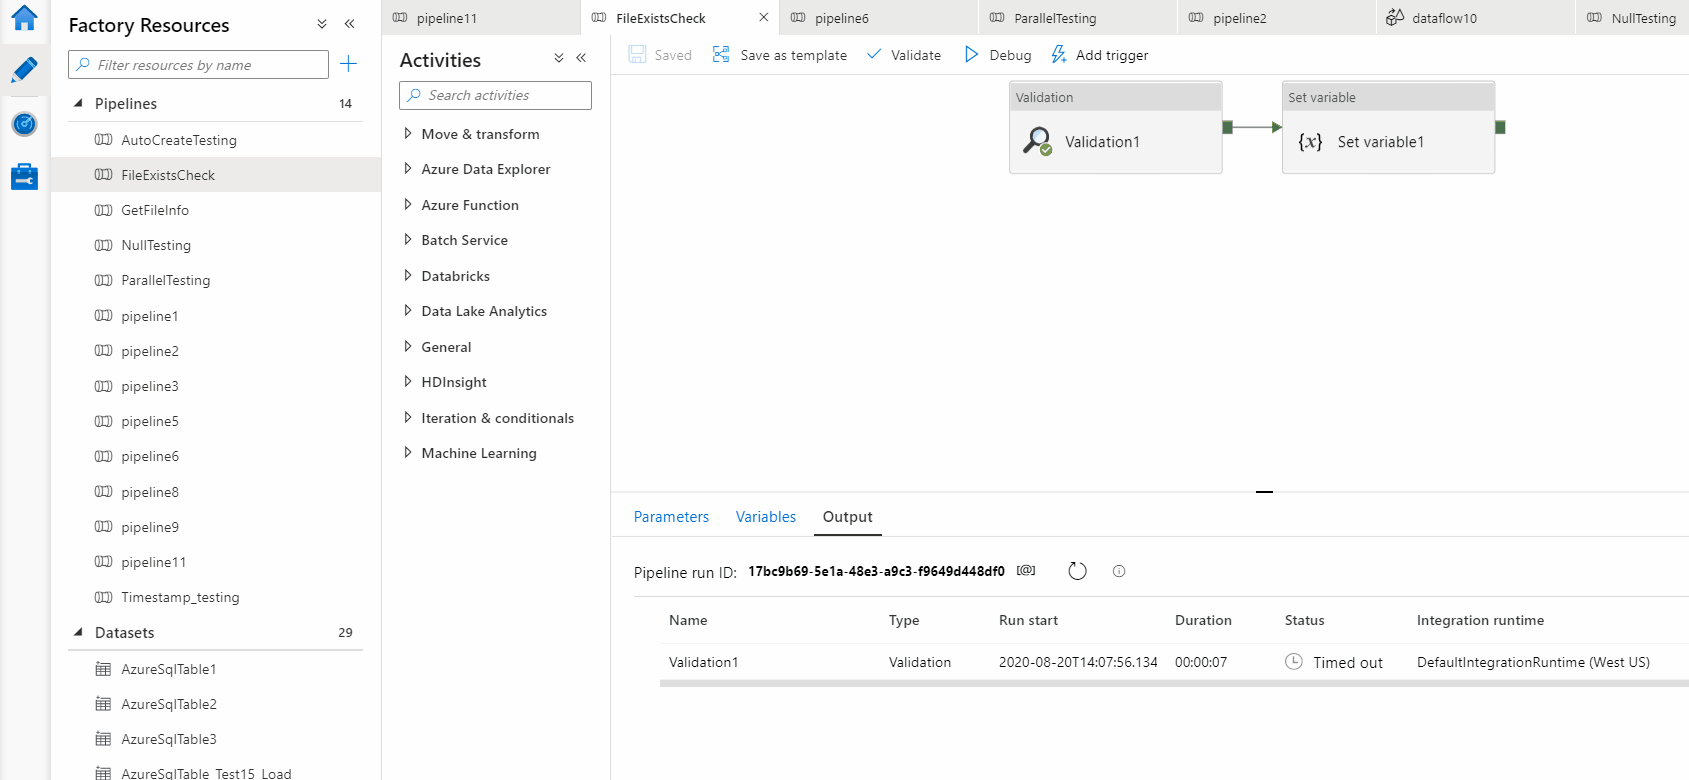Expand Azure Function activities
This screenshot has height=780, width=1689.
click(407, 204)
